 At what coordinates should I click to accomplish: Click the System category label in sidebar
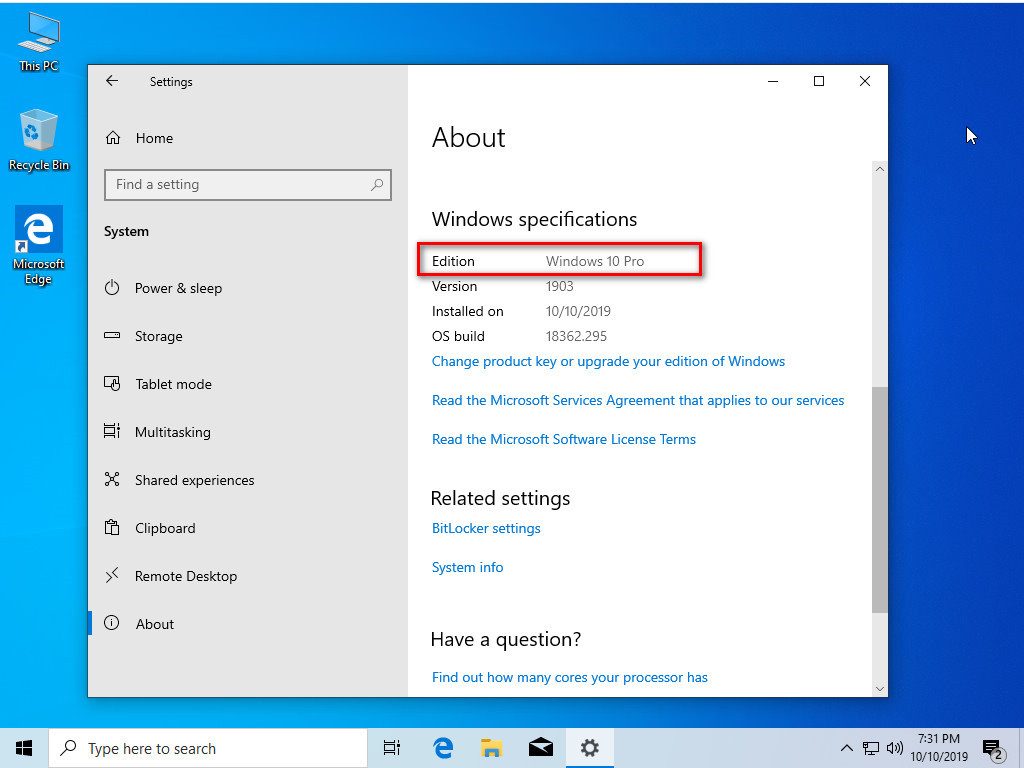click(126, 232)
